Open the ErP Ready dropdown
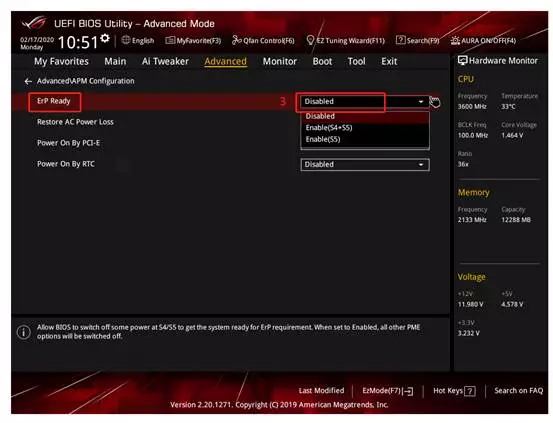This screenshot has width=553, height=423. click(365, 102)
